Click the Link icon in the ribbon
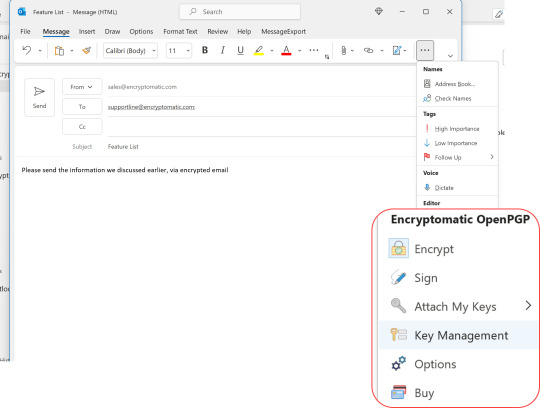The image size is (540, 408). point(368,51)
